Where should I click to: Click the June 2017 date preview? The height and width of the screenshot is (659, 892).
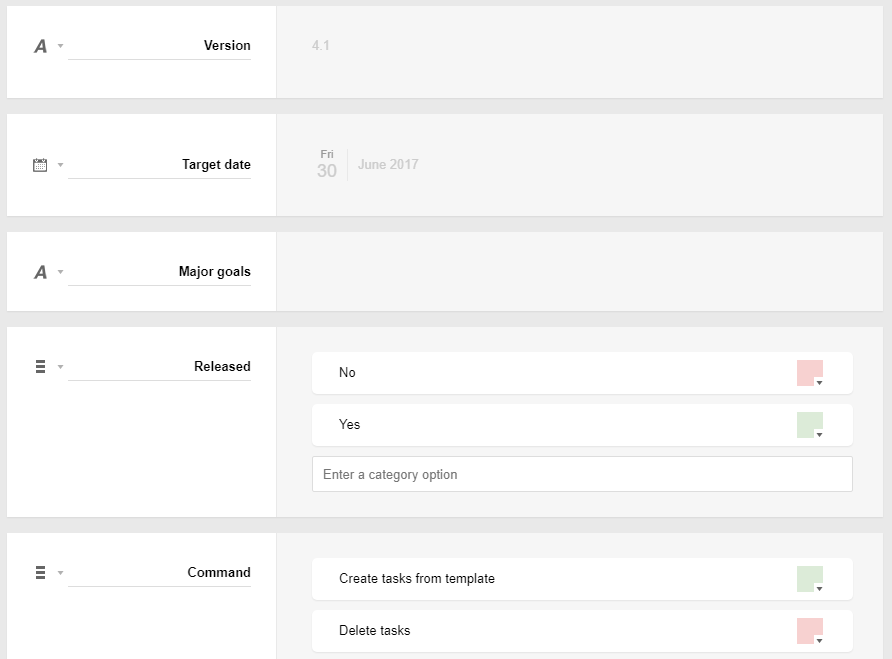point(388,164)
